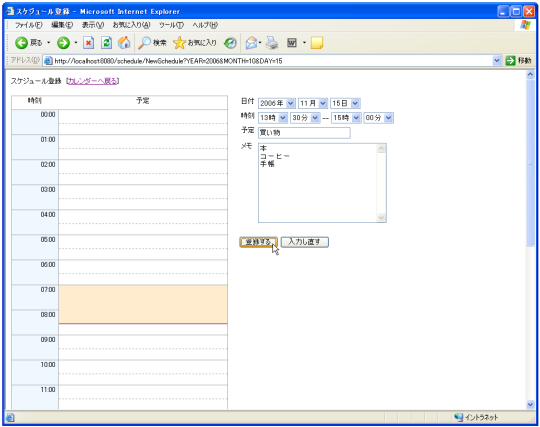This screenshot has height=427, width=540.
Task: Follow the カレンダーへ戻る link
Action: [93, 81]
